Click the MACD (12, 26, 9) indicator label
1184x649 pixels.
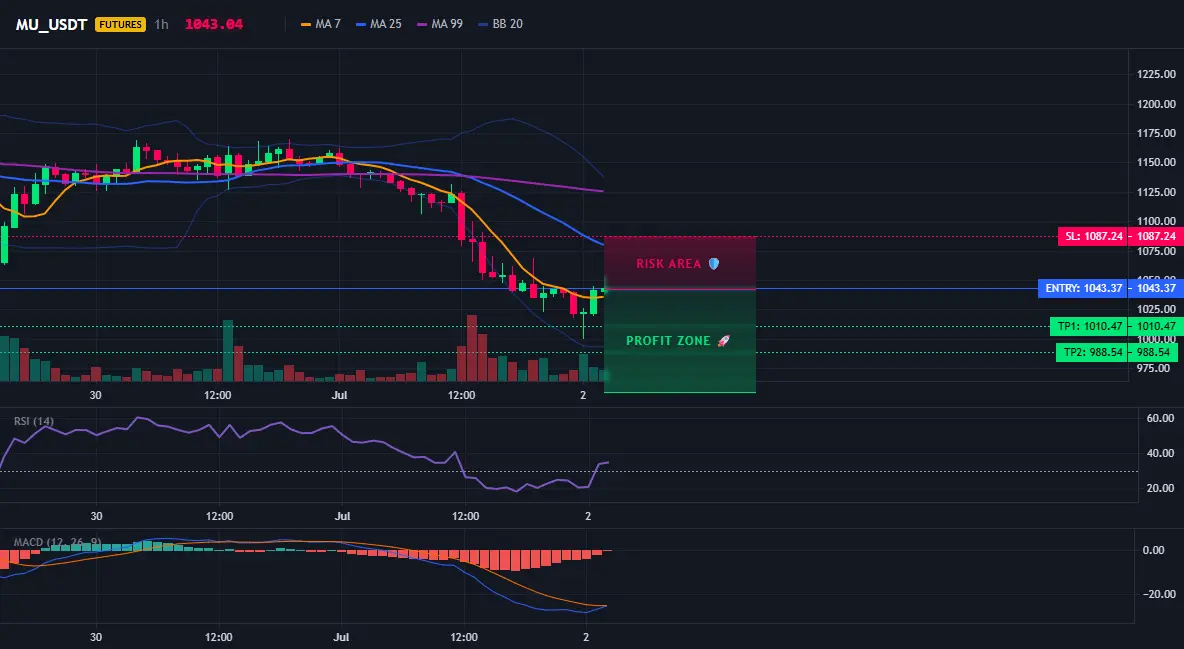point(57,542)
